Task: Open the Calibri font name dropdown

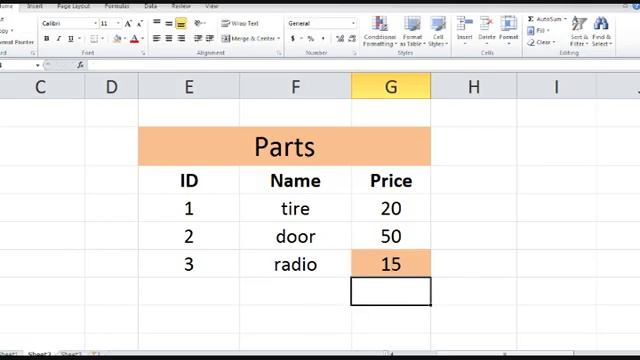Action: (x=95, y=24)
